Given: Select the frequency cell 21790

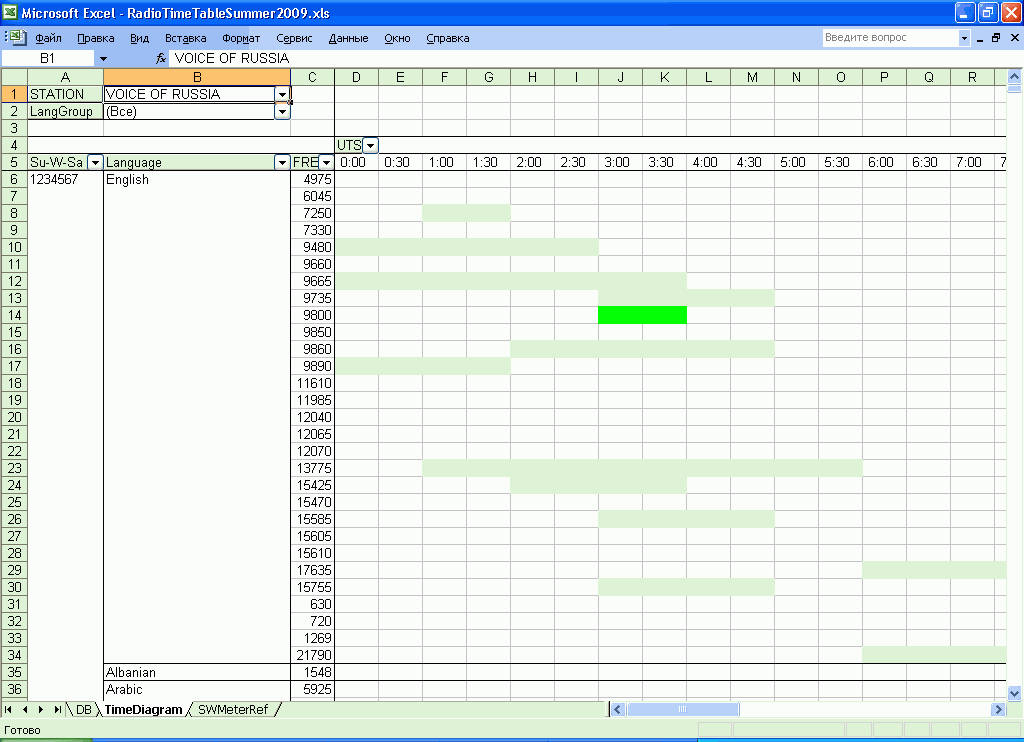Looking at the screenshot, I should click(312, 654).
